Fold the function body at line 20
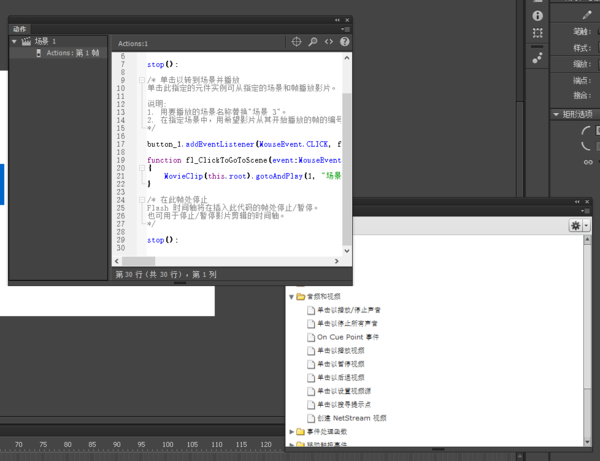This screenshot has height=461, width=600. coord(142,168)
